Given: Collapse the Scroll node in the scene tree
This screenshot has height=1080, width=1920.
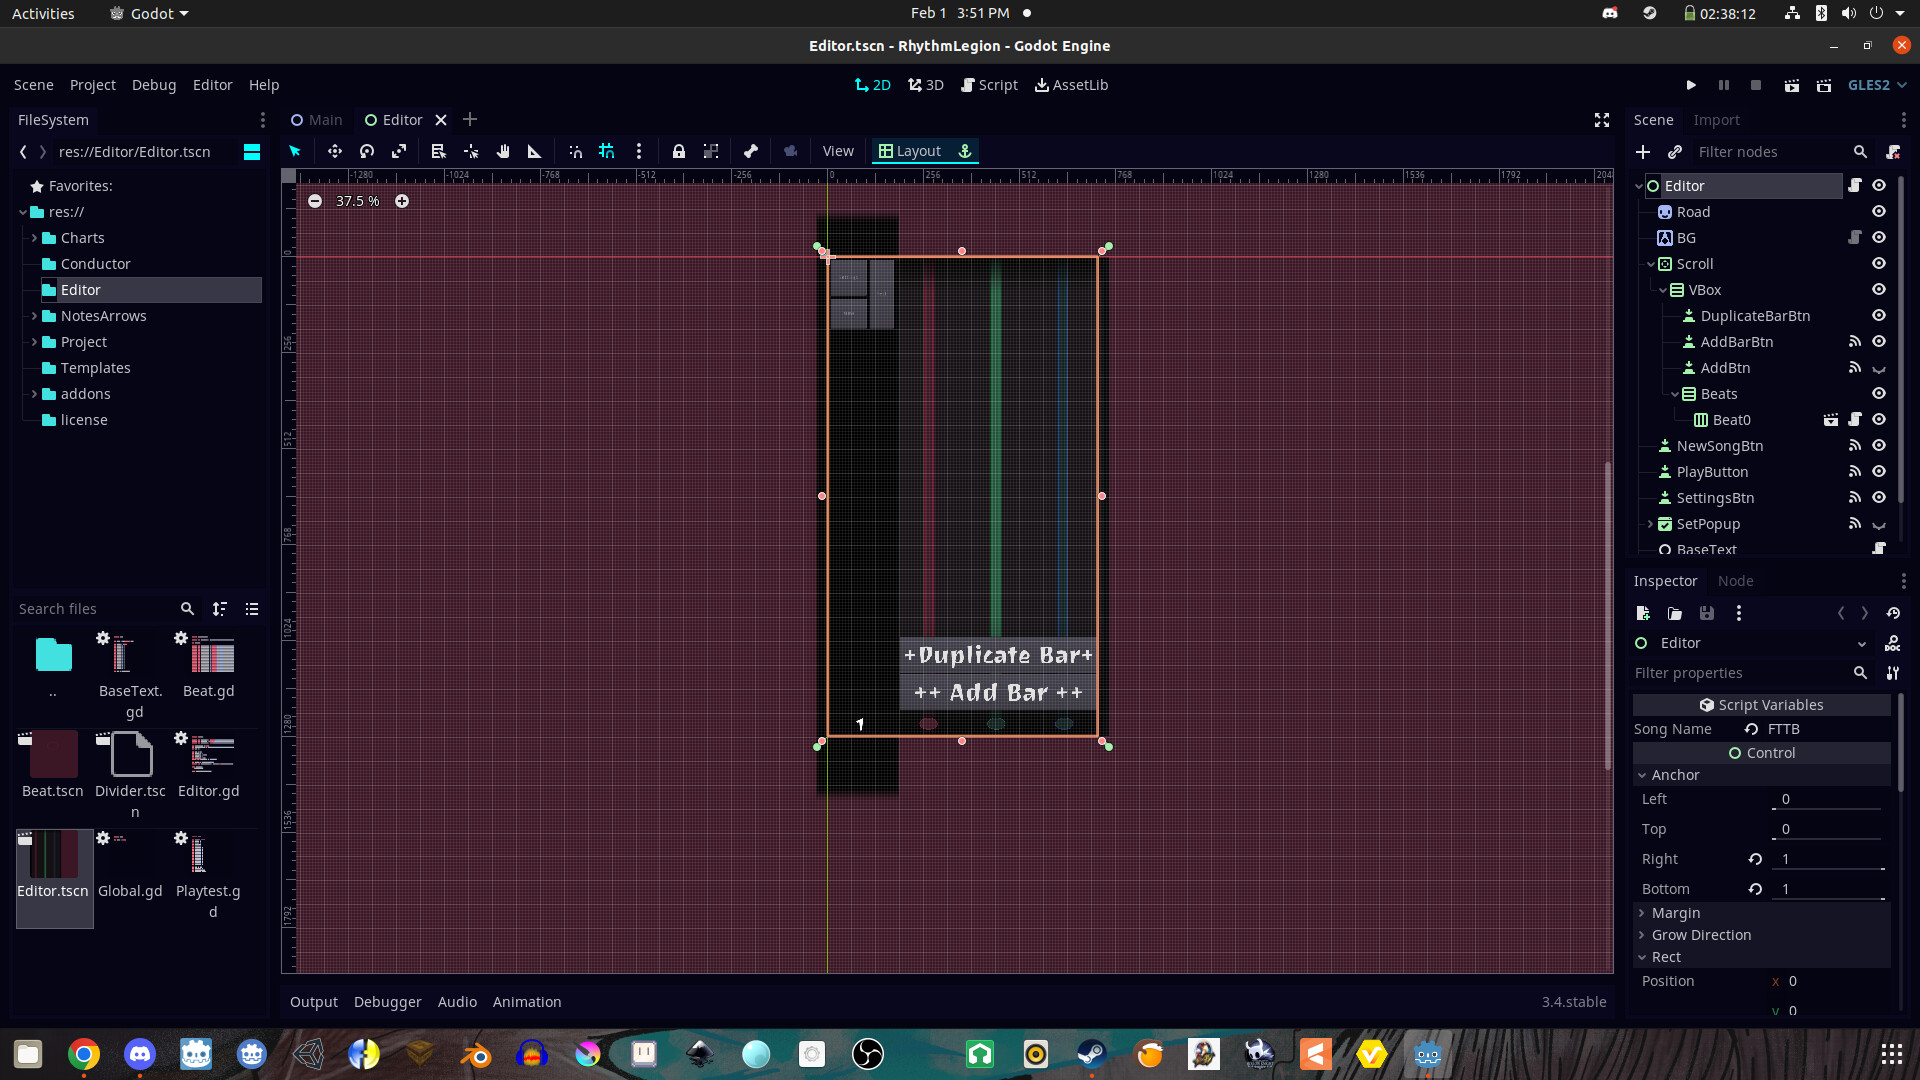Looking at the screenshot, I should [1650, 263].
